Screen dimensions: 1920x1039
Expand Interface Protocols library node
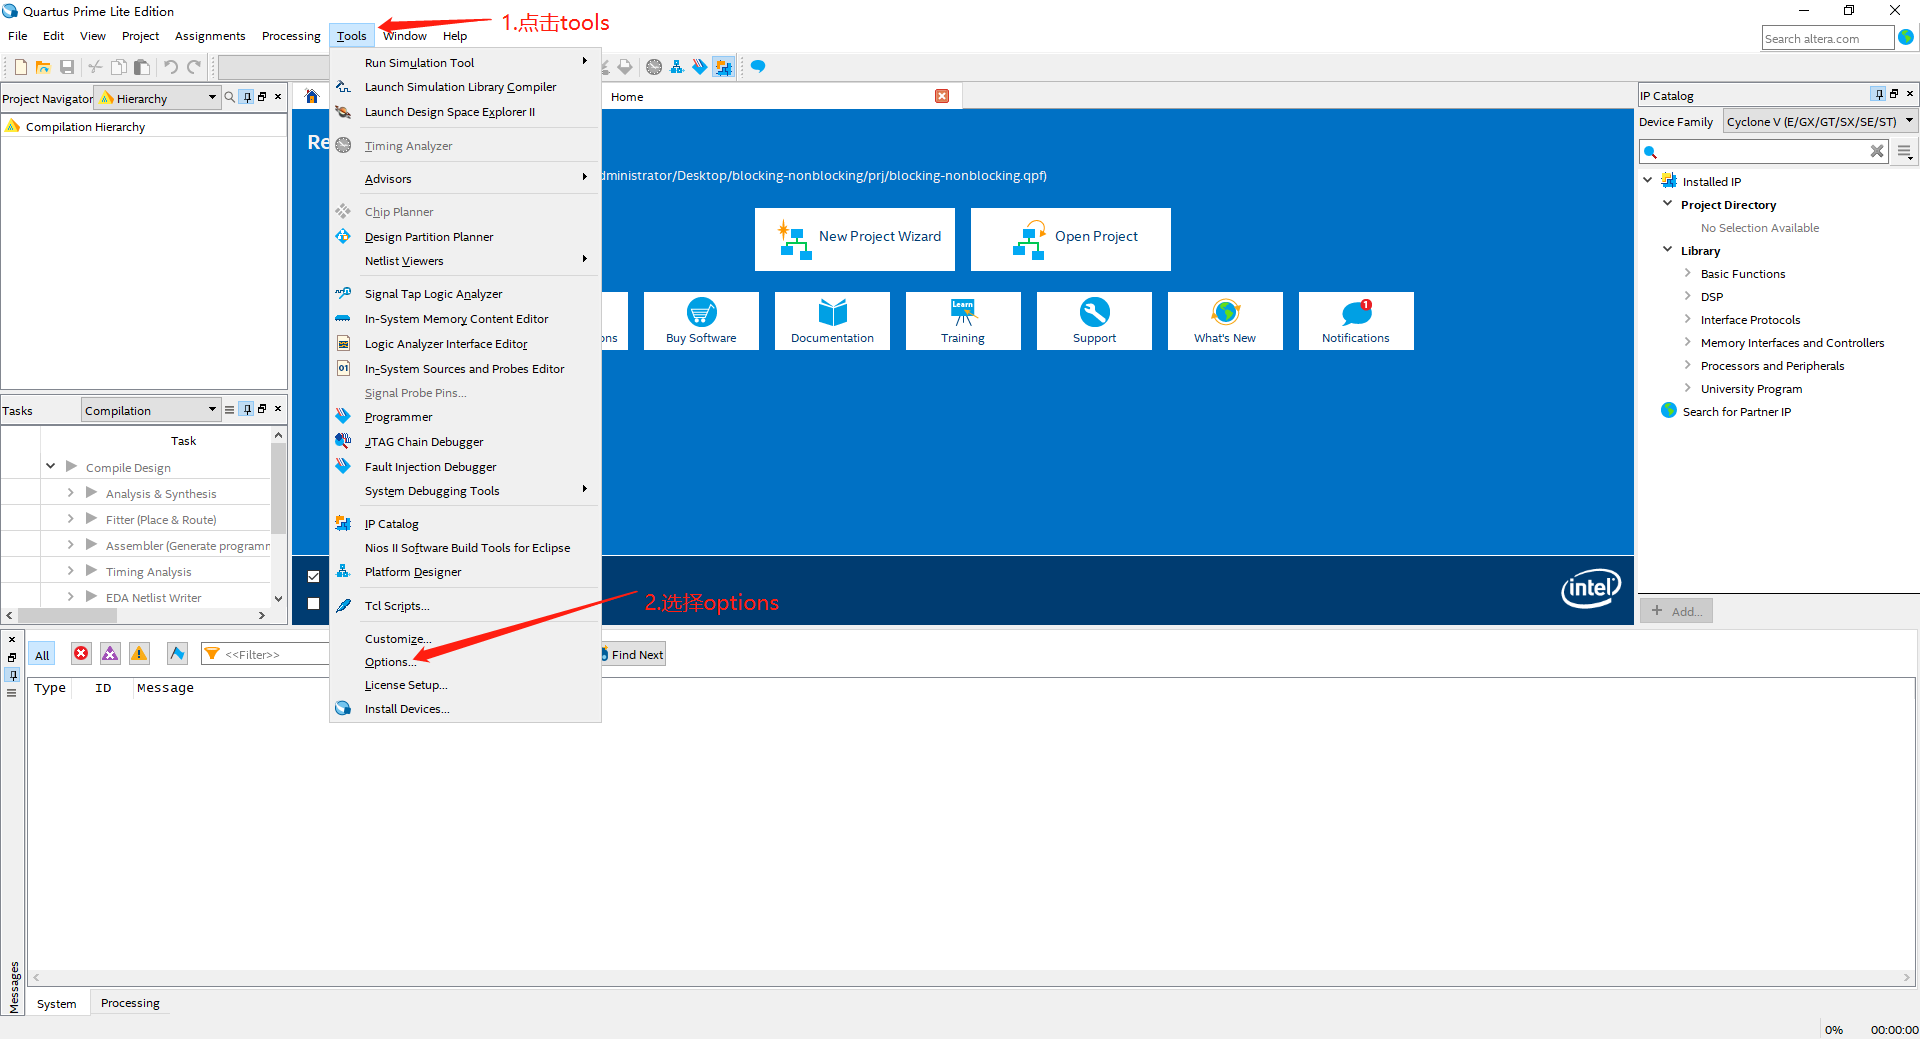1688,318
